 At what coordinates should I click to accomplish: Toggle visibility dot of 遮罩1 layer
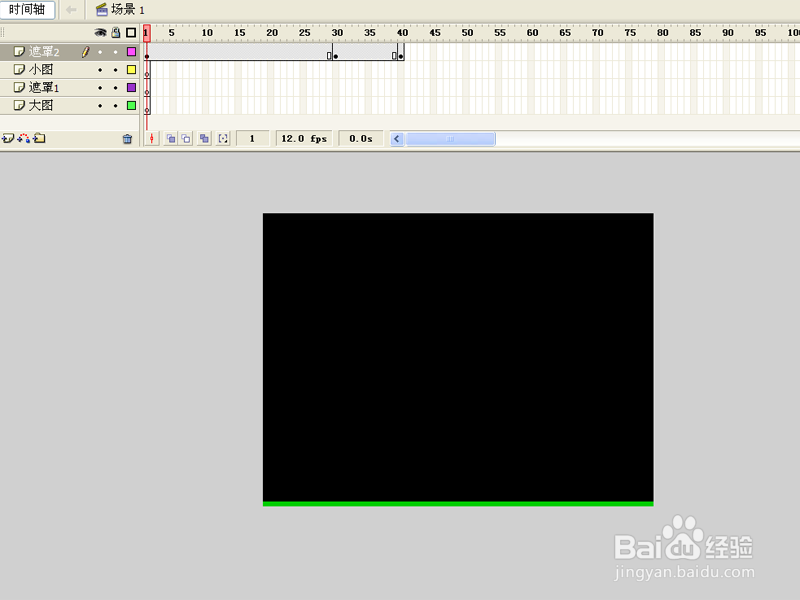coord(100,88)
